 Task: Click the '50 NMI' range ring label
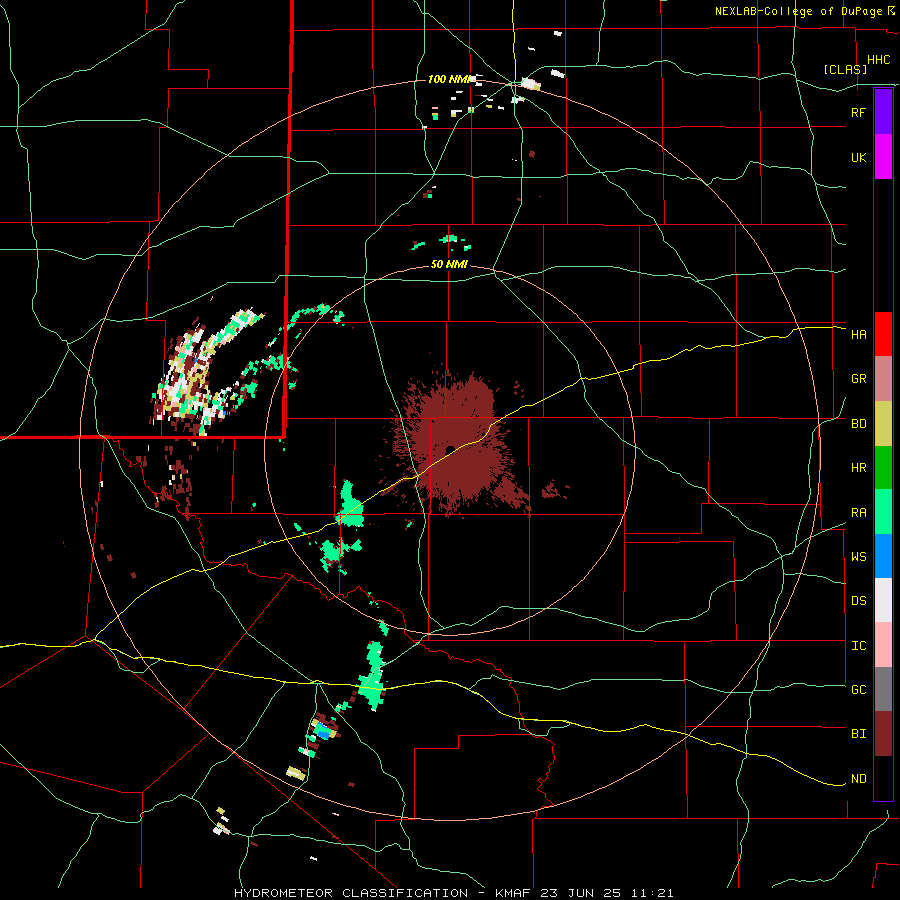tap(449, 265)
